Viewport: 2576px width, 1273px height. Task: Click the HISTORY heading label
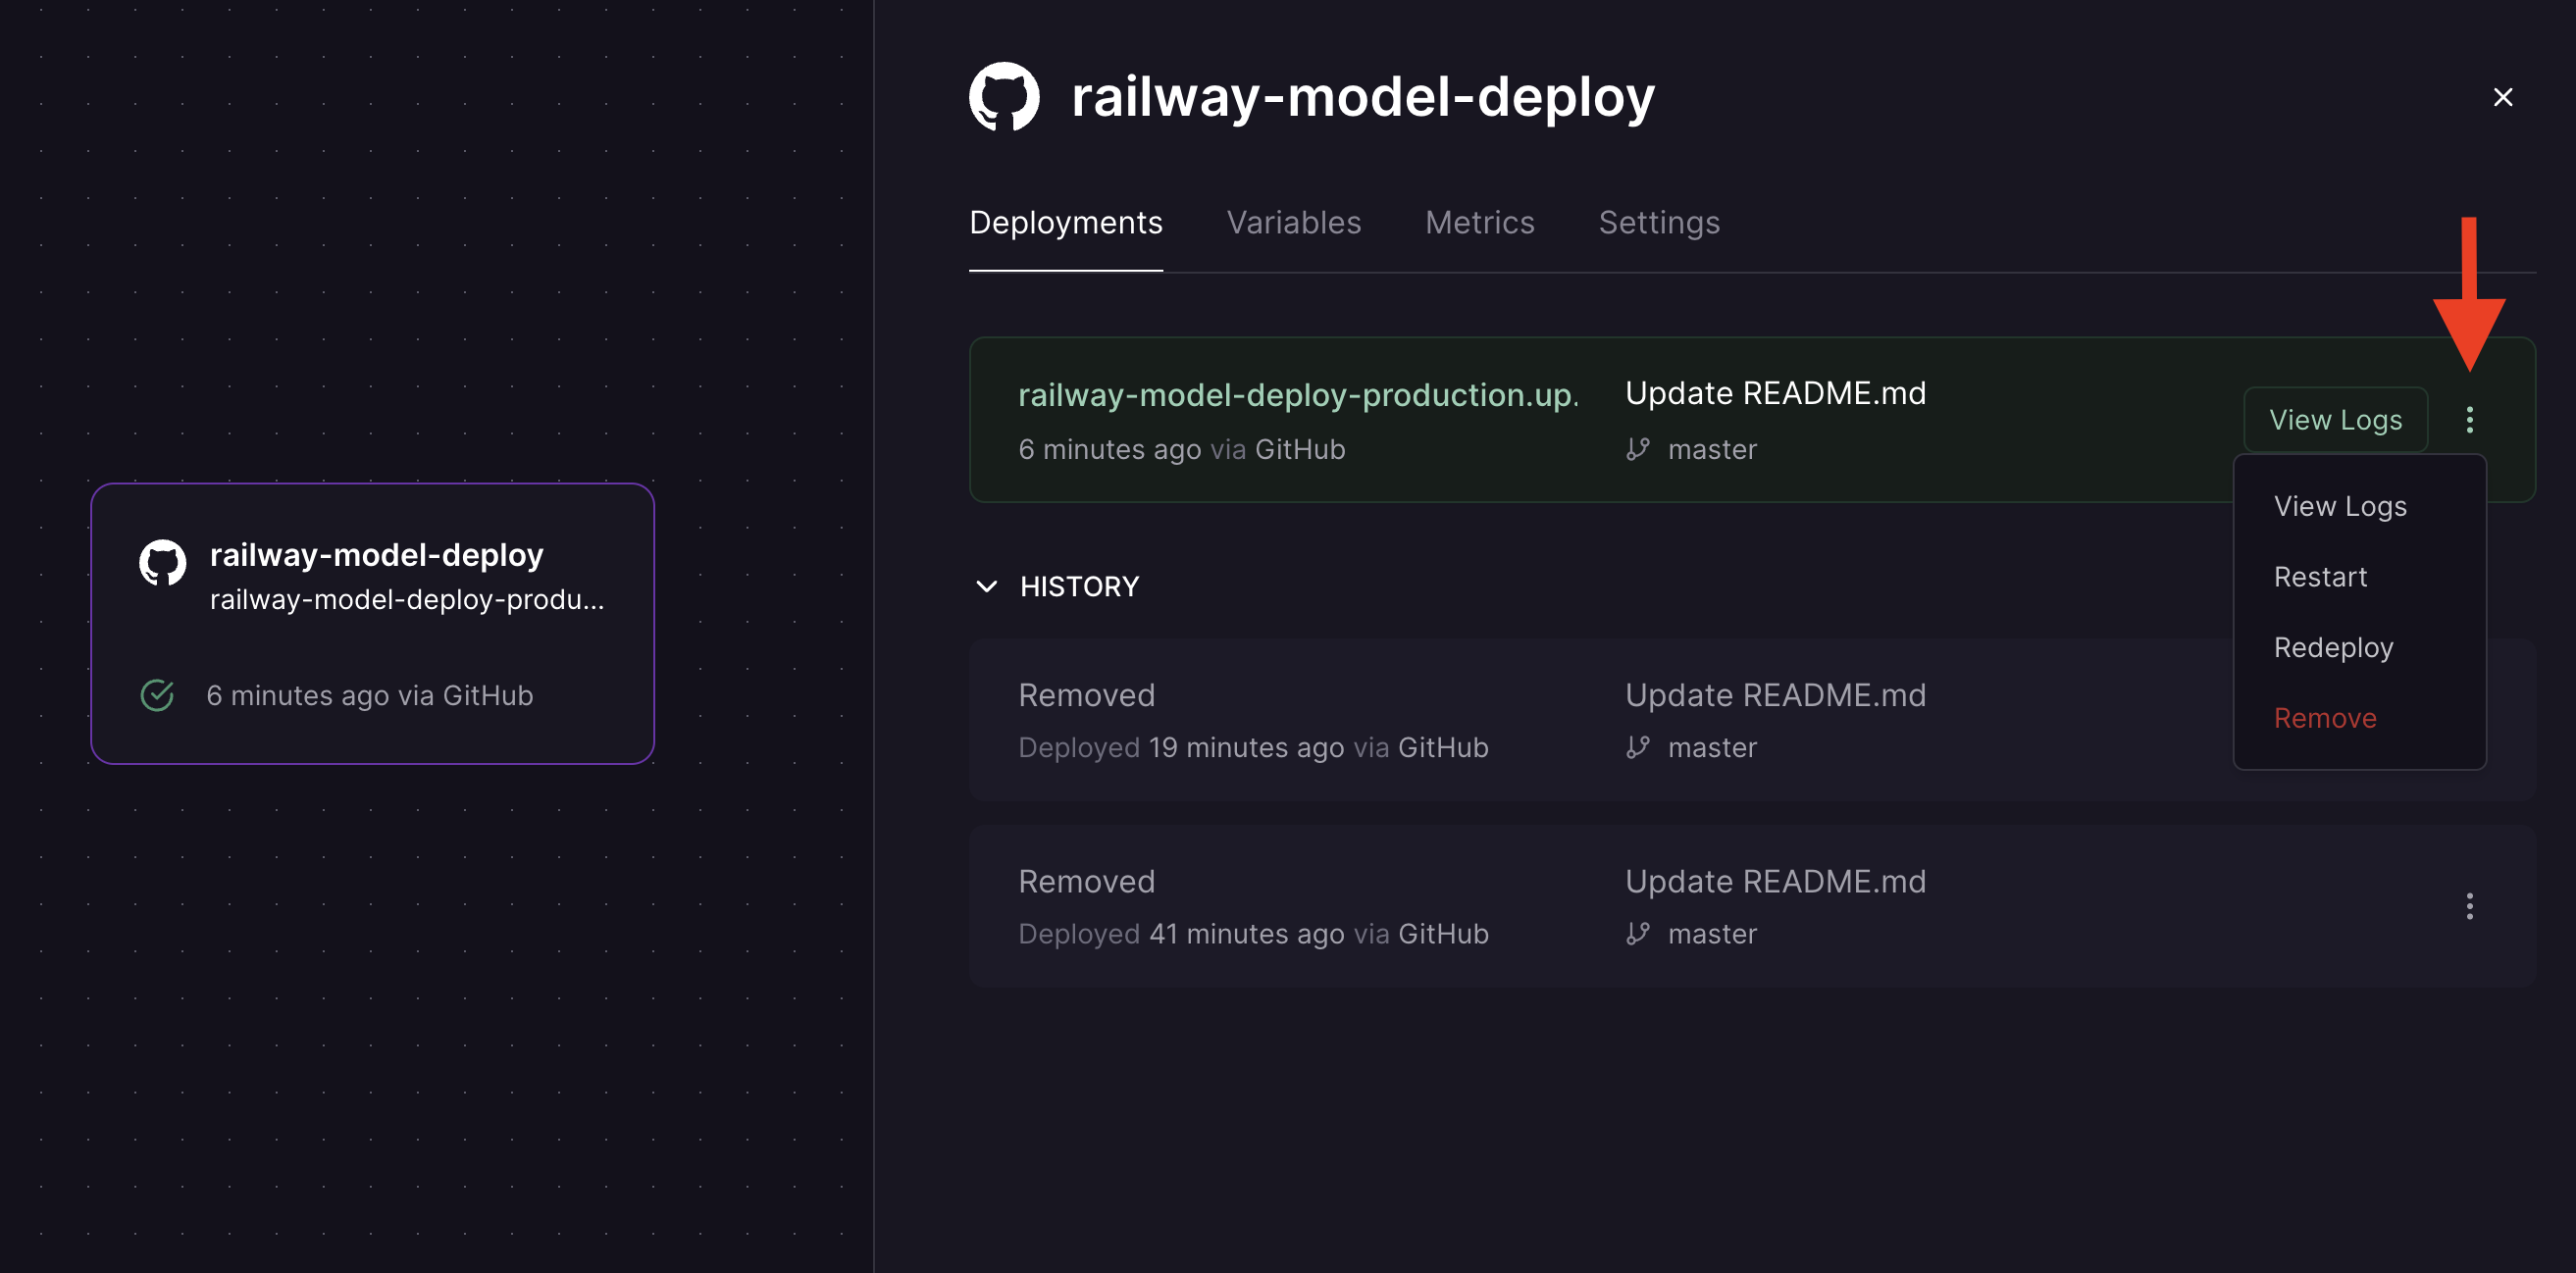1079,587
